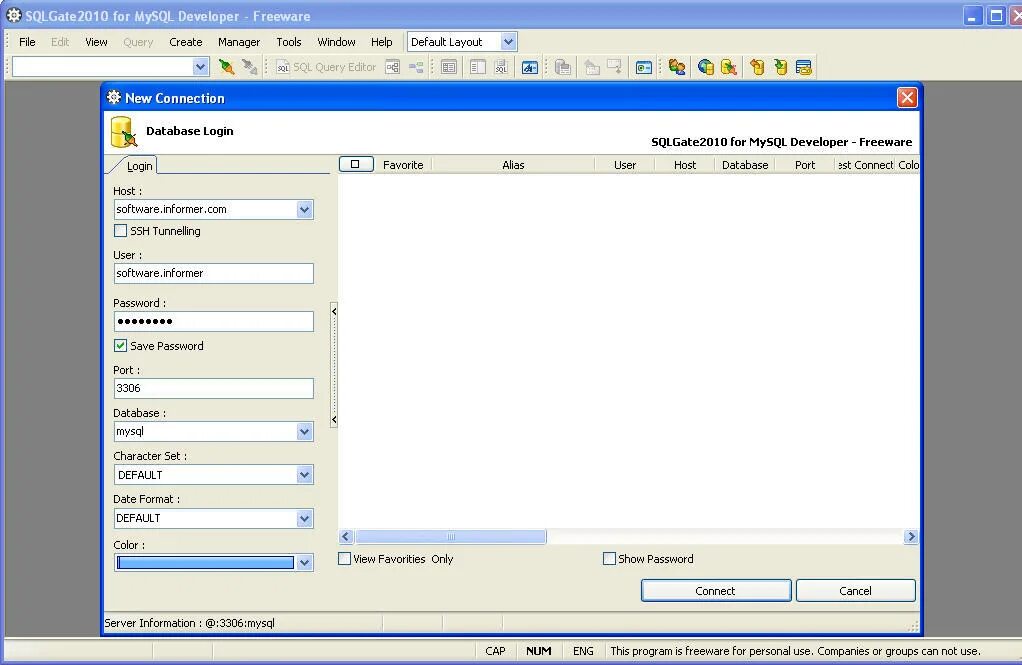Click the Host column header
The image size is (1022, 665).
click(684, 165)
